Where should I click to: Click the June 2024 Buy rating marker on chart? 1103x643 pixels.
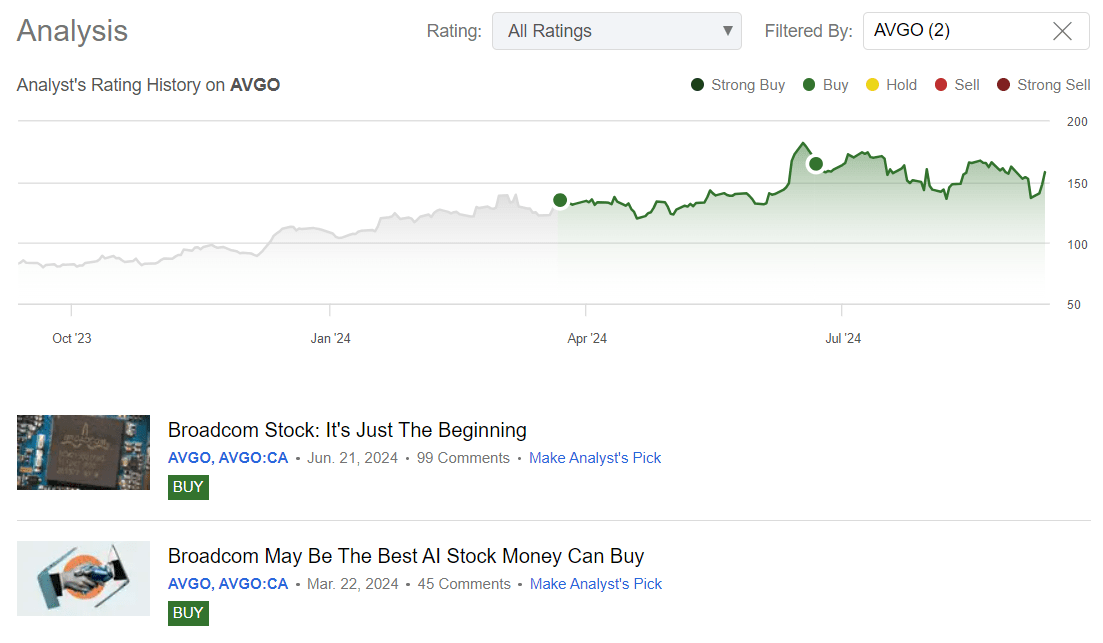[815, 164]
